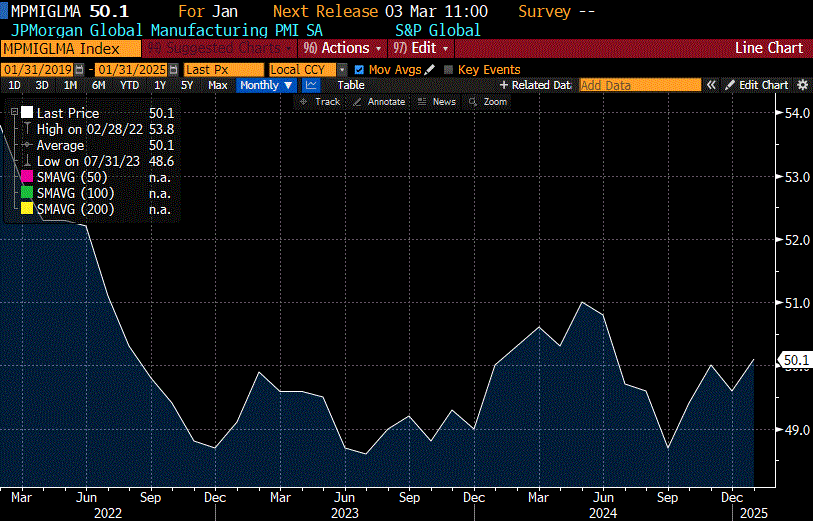Click the 50.1 last value axis label
Screen dimensions: 813x521
tap(795, 360)
